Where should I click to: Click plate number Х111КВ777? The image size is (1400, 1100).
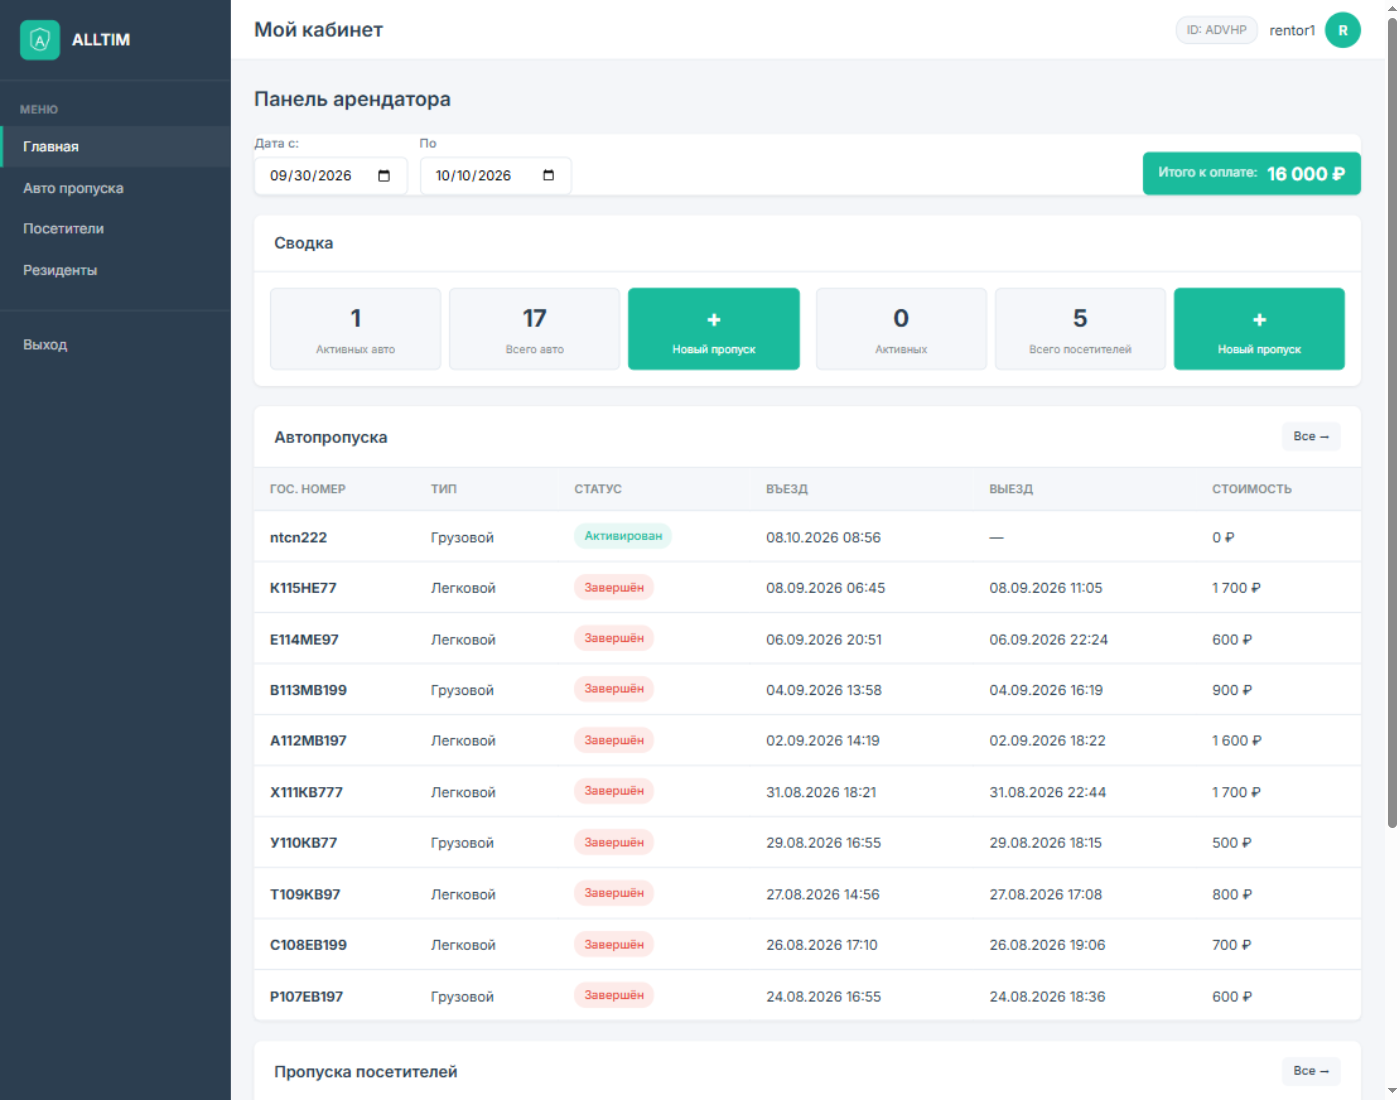tap(306, 793)
